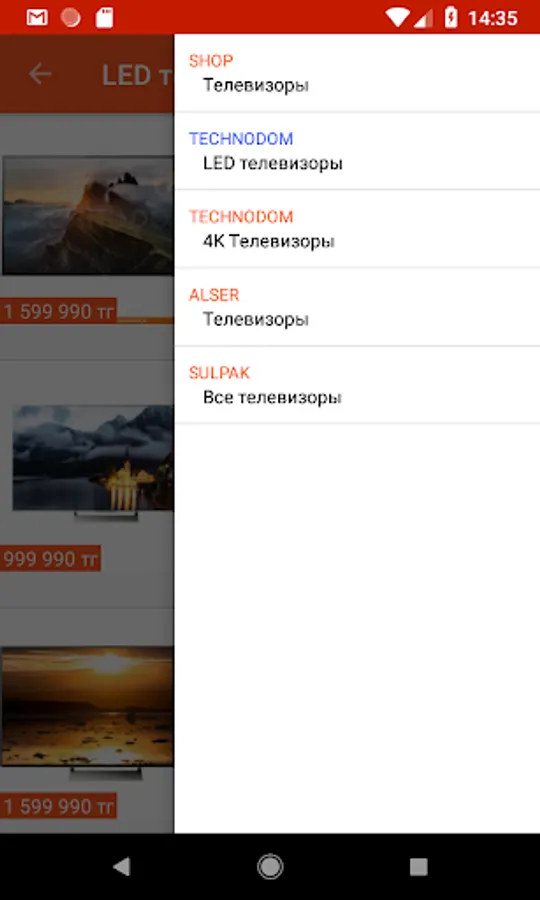Tap the Android back navigation button
Image resolution: width=540 pixels, height=900 pixels.
(x=121, y=867)
